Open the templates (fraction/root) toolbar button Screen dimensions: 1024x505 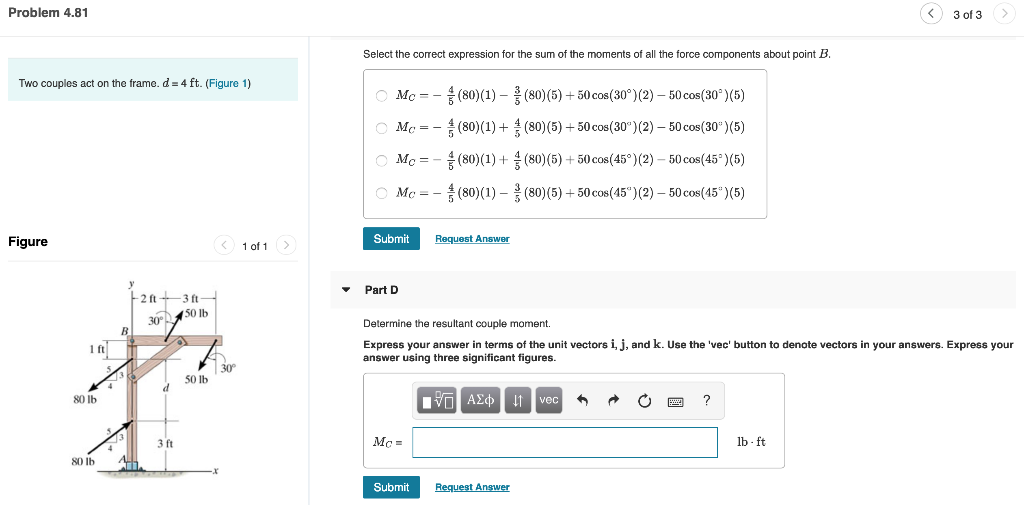[x=438, y=400]
